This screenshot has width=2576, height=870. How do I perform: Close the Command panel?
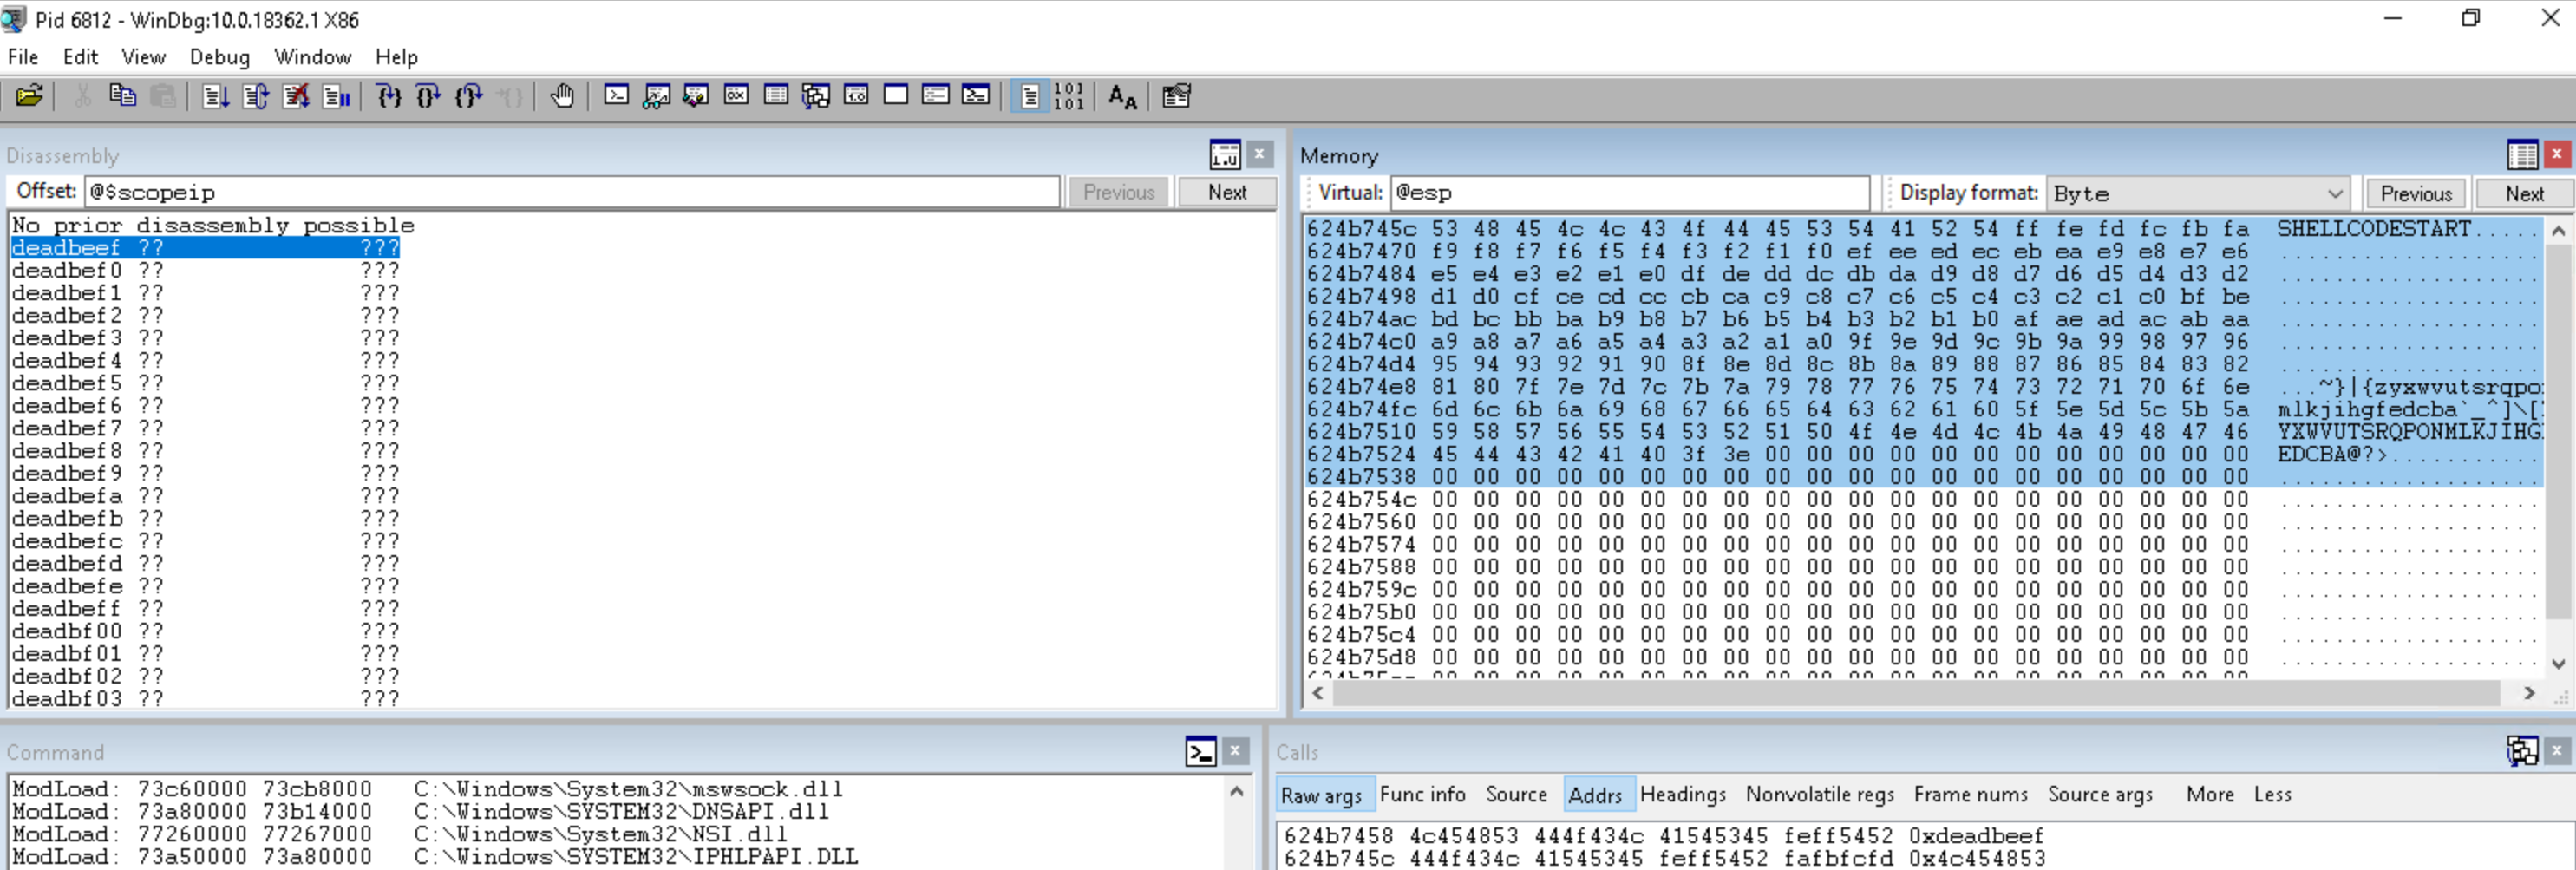1236,750
